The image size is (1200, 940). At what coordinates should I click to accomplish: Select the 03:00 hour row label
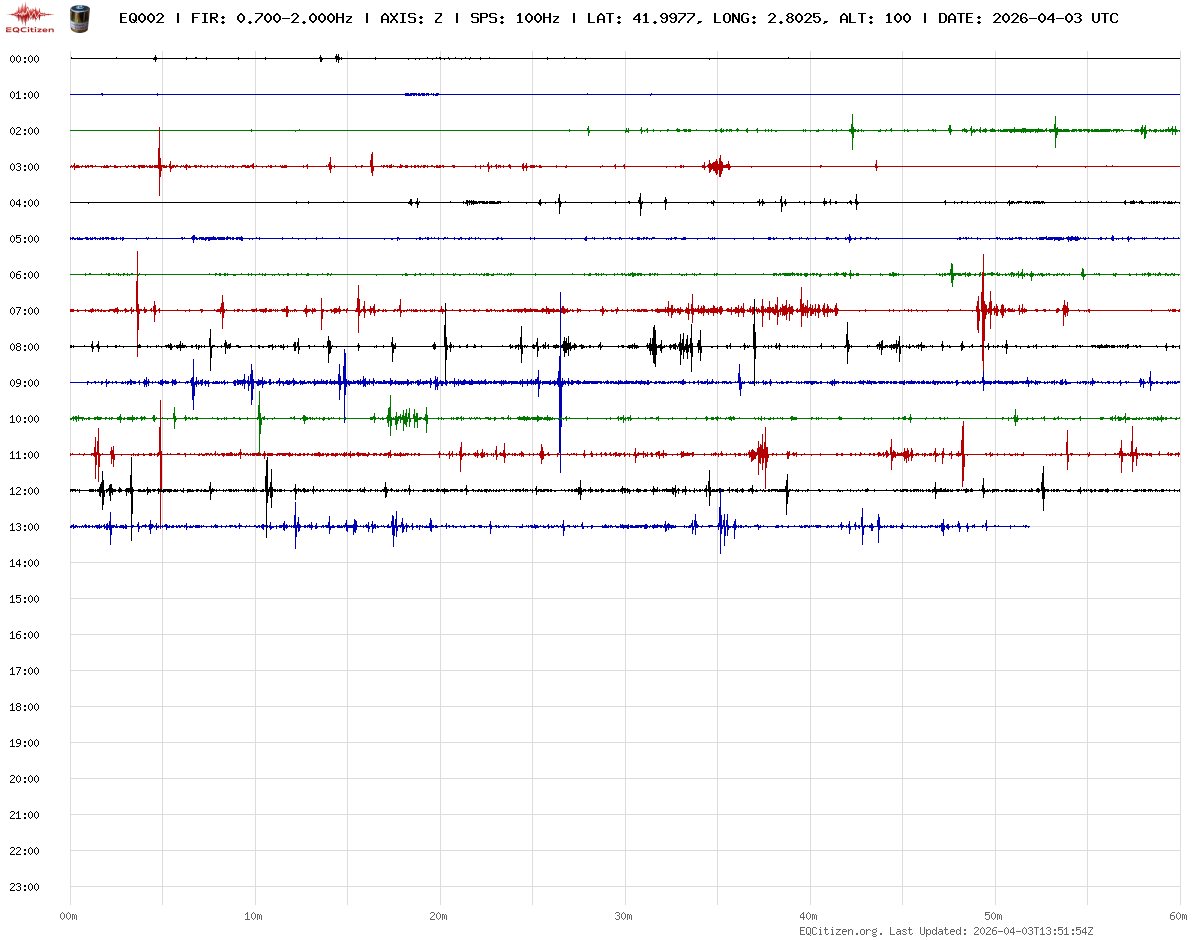tap(24, 167)
